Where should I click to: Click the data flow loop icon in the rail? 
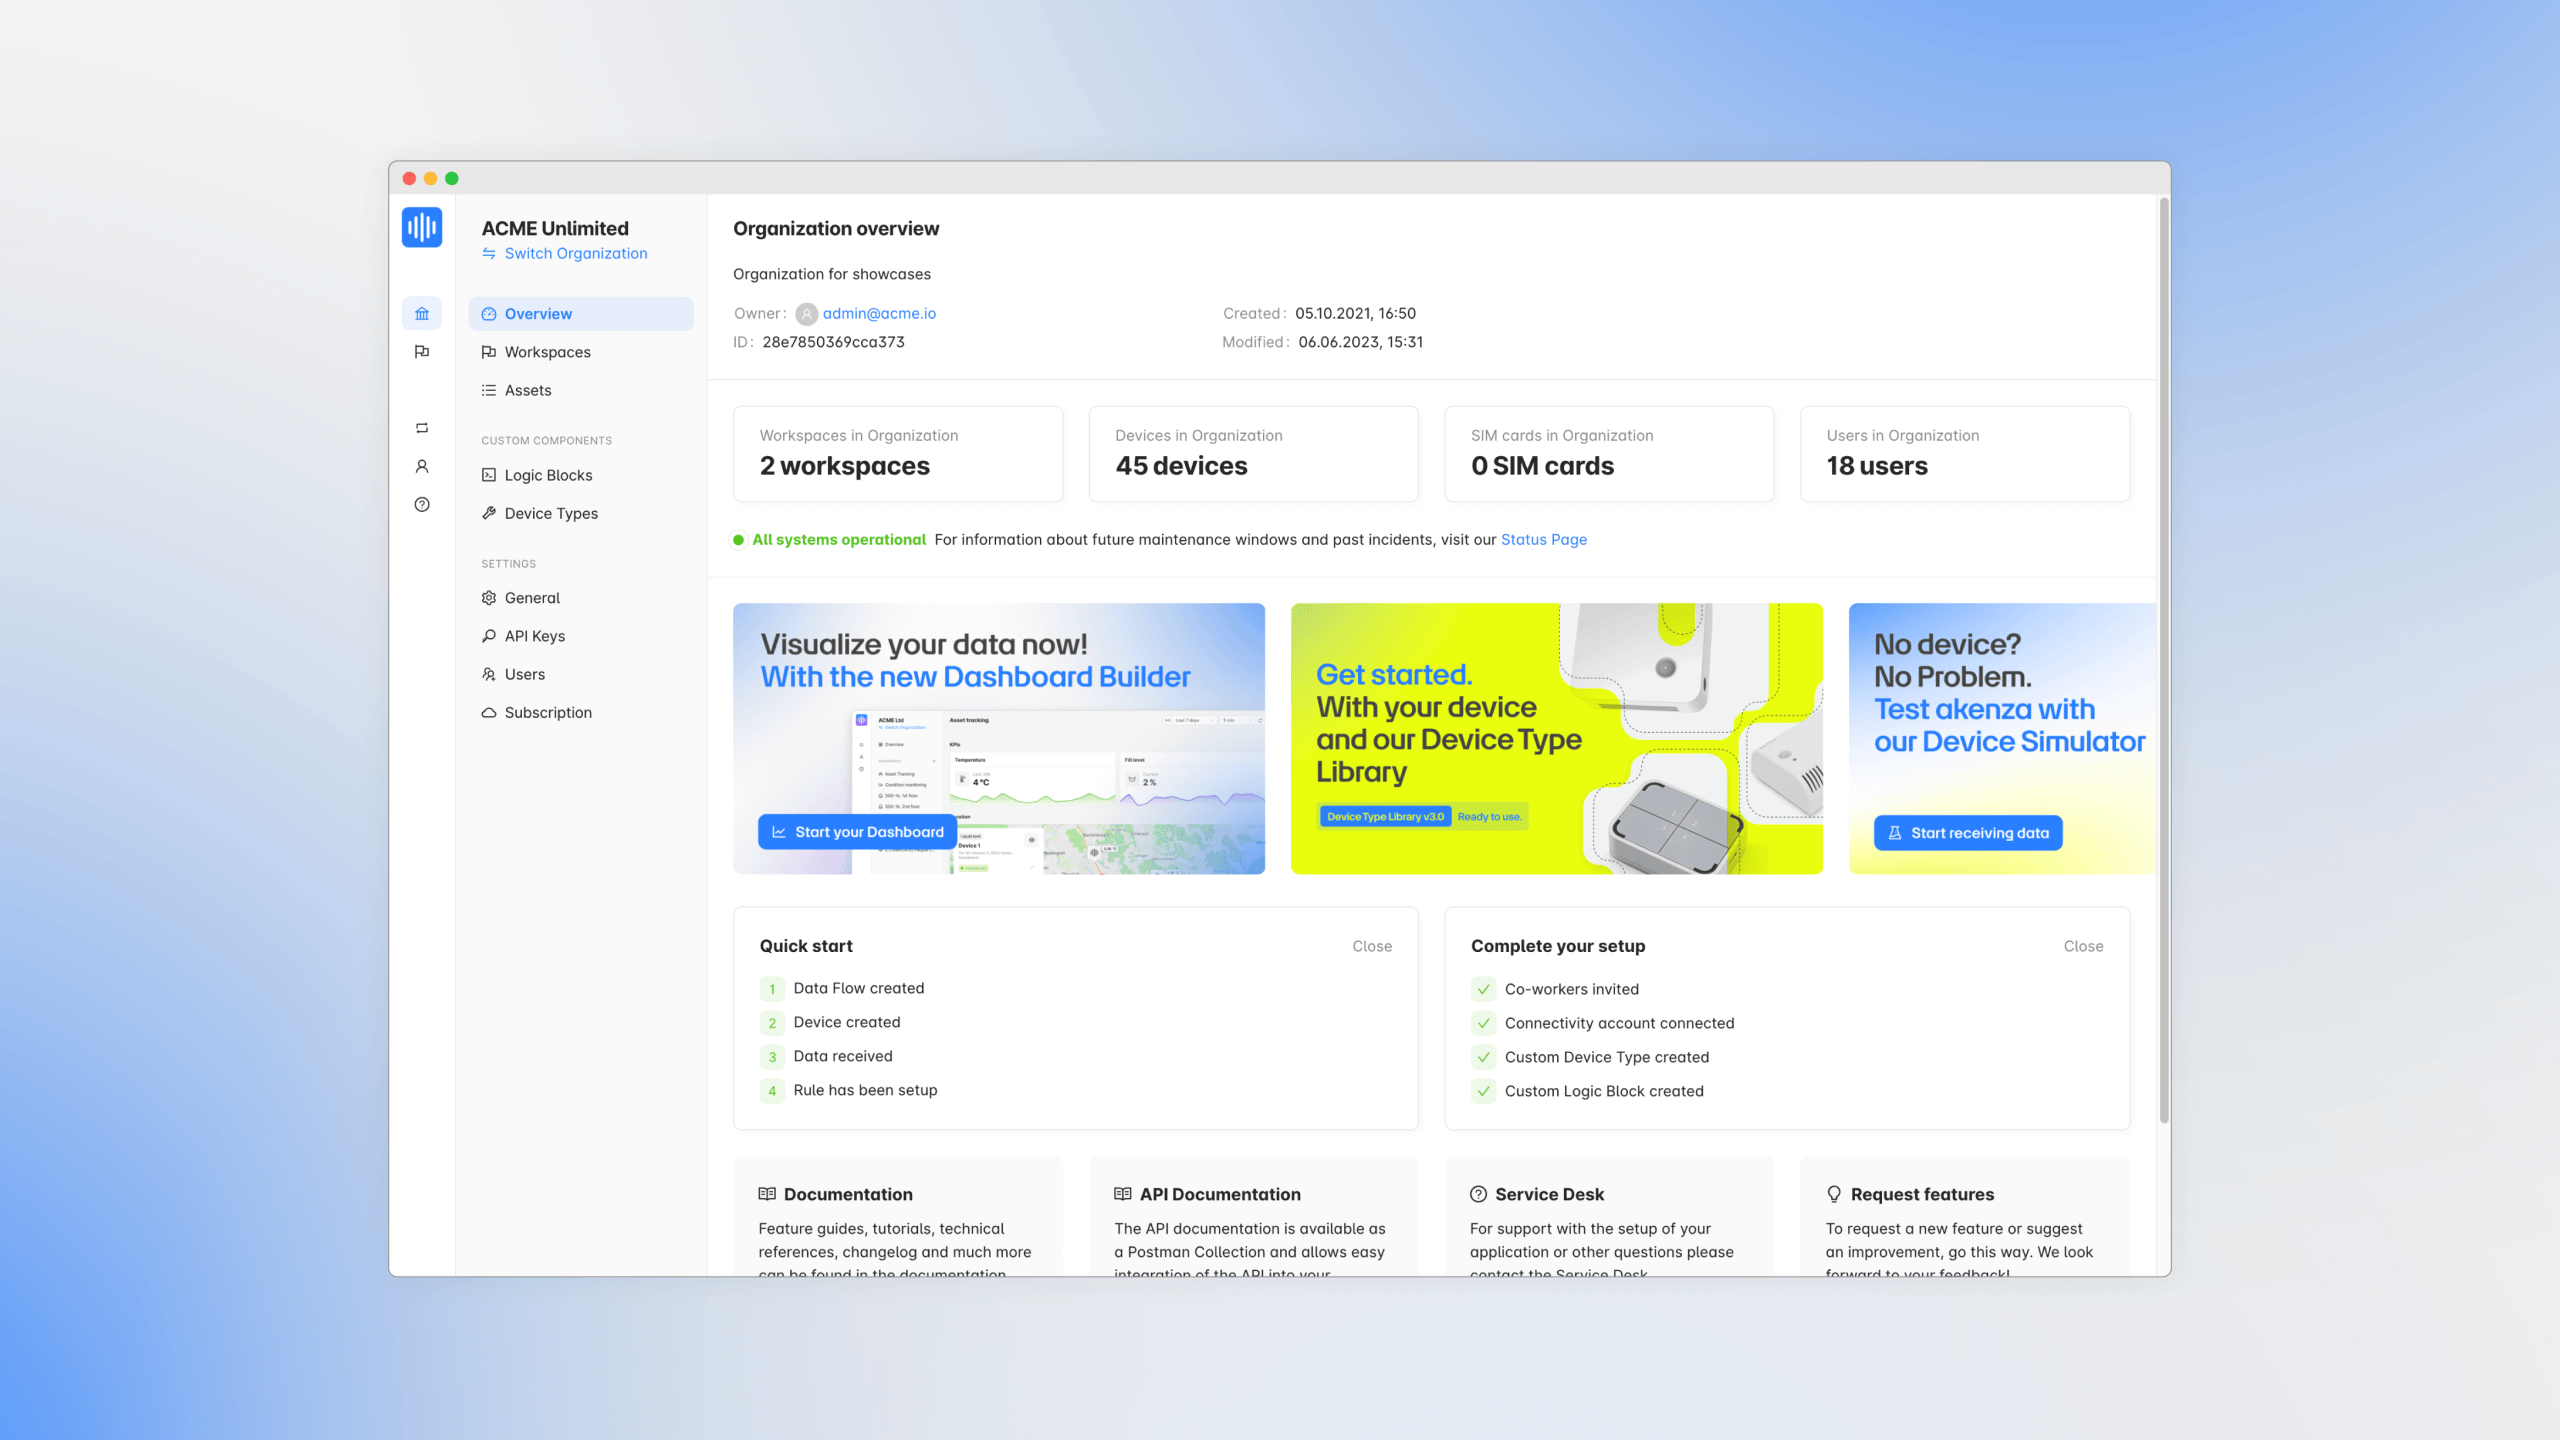pyautogui.click(x=421, y=428)
